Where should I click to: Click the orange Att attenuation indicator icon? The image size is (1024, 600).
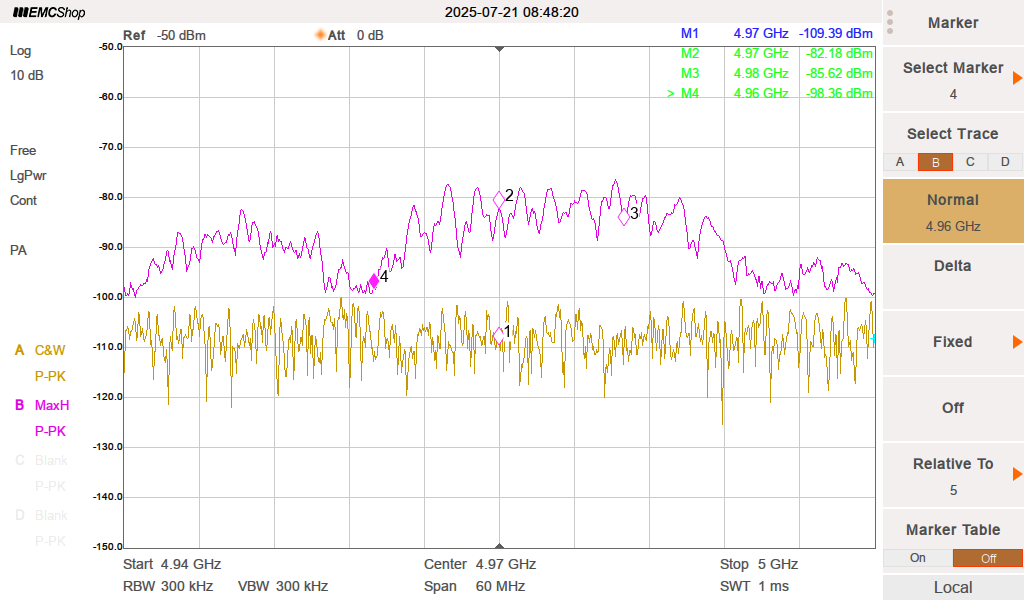[320, 35]
